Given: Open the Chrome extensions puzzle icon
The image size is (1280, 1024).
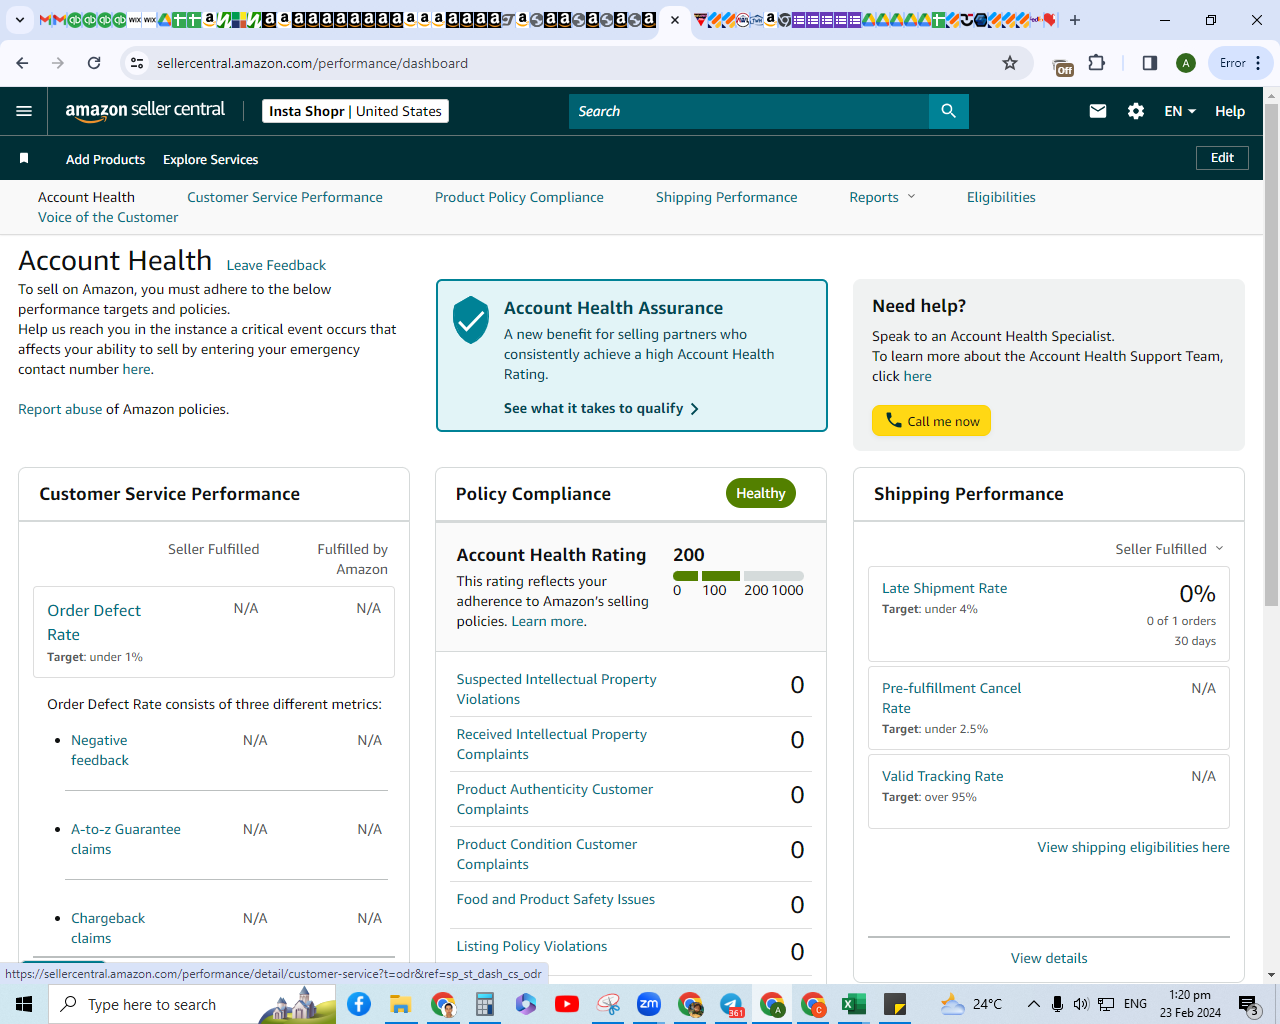Looking at the screenshot, I should (1097, 63).
